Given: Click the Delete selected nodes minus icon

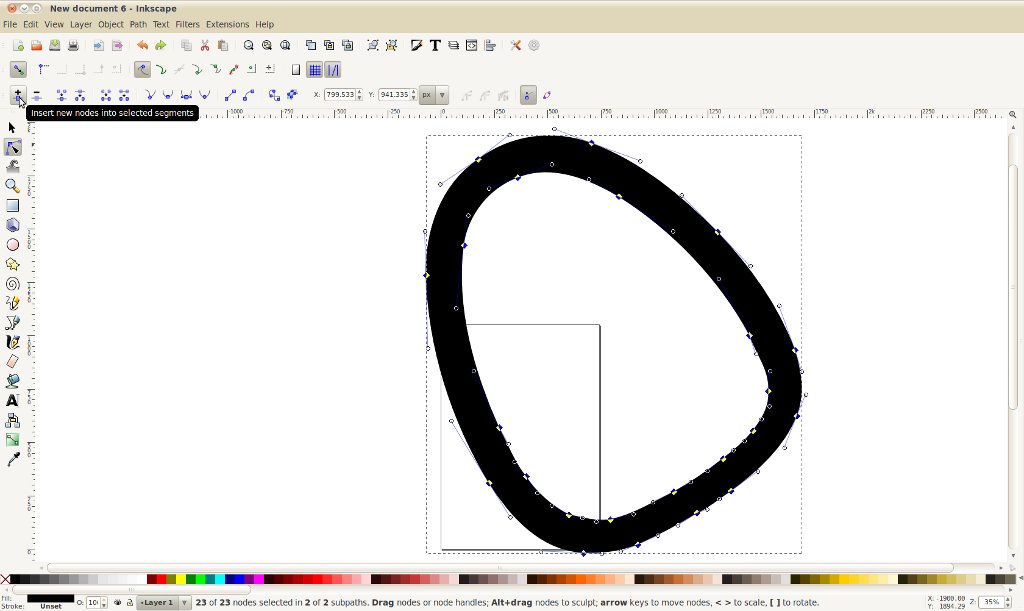Looking at the screenshot, I should [x=37, y=95].
